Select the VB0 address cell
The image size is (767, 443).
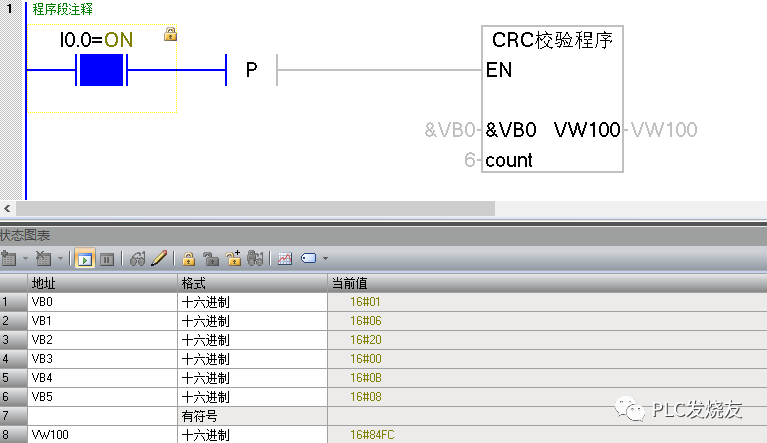coord(102,302)
